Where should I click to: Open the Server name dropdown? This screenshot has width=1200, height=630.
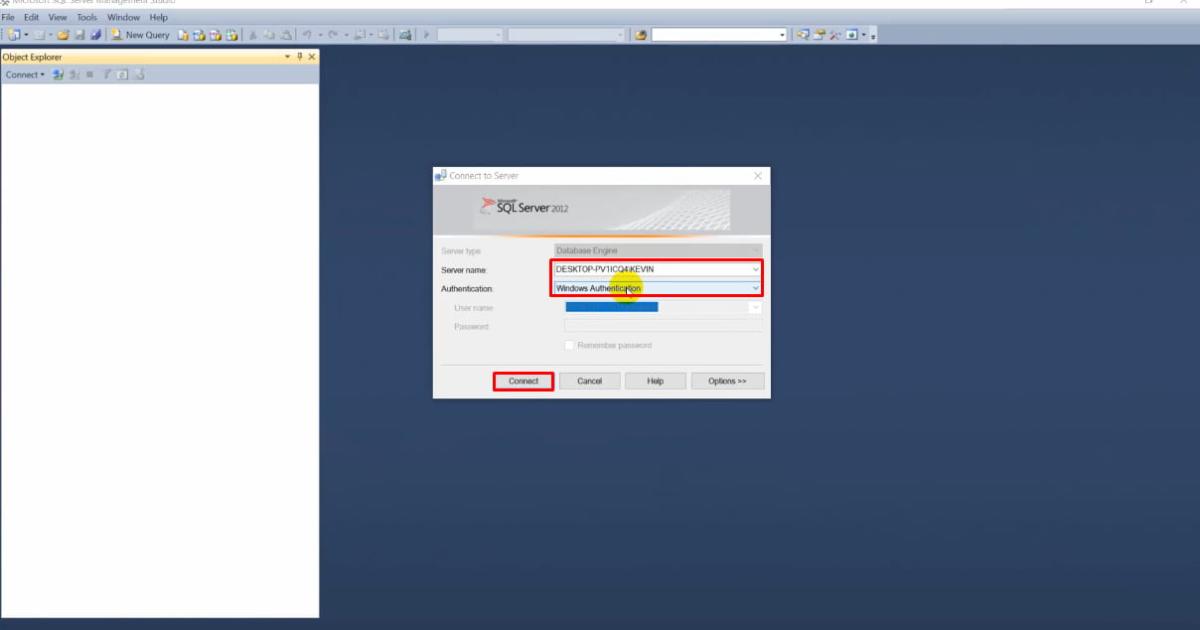(757, 269)
